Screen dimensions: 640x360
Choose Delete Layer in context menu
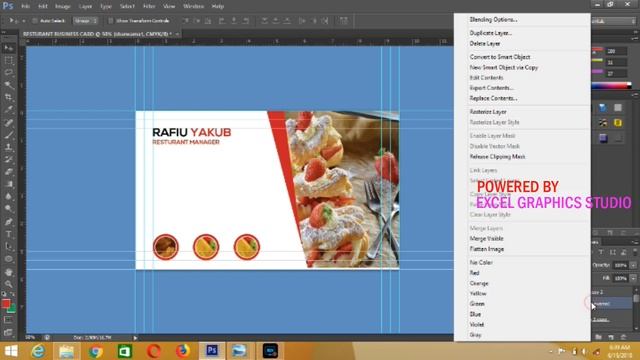[484, 43]
